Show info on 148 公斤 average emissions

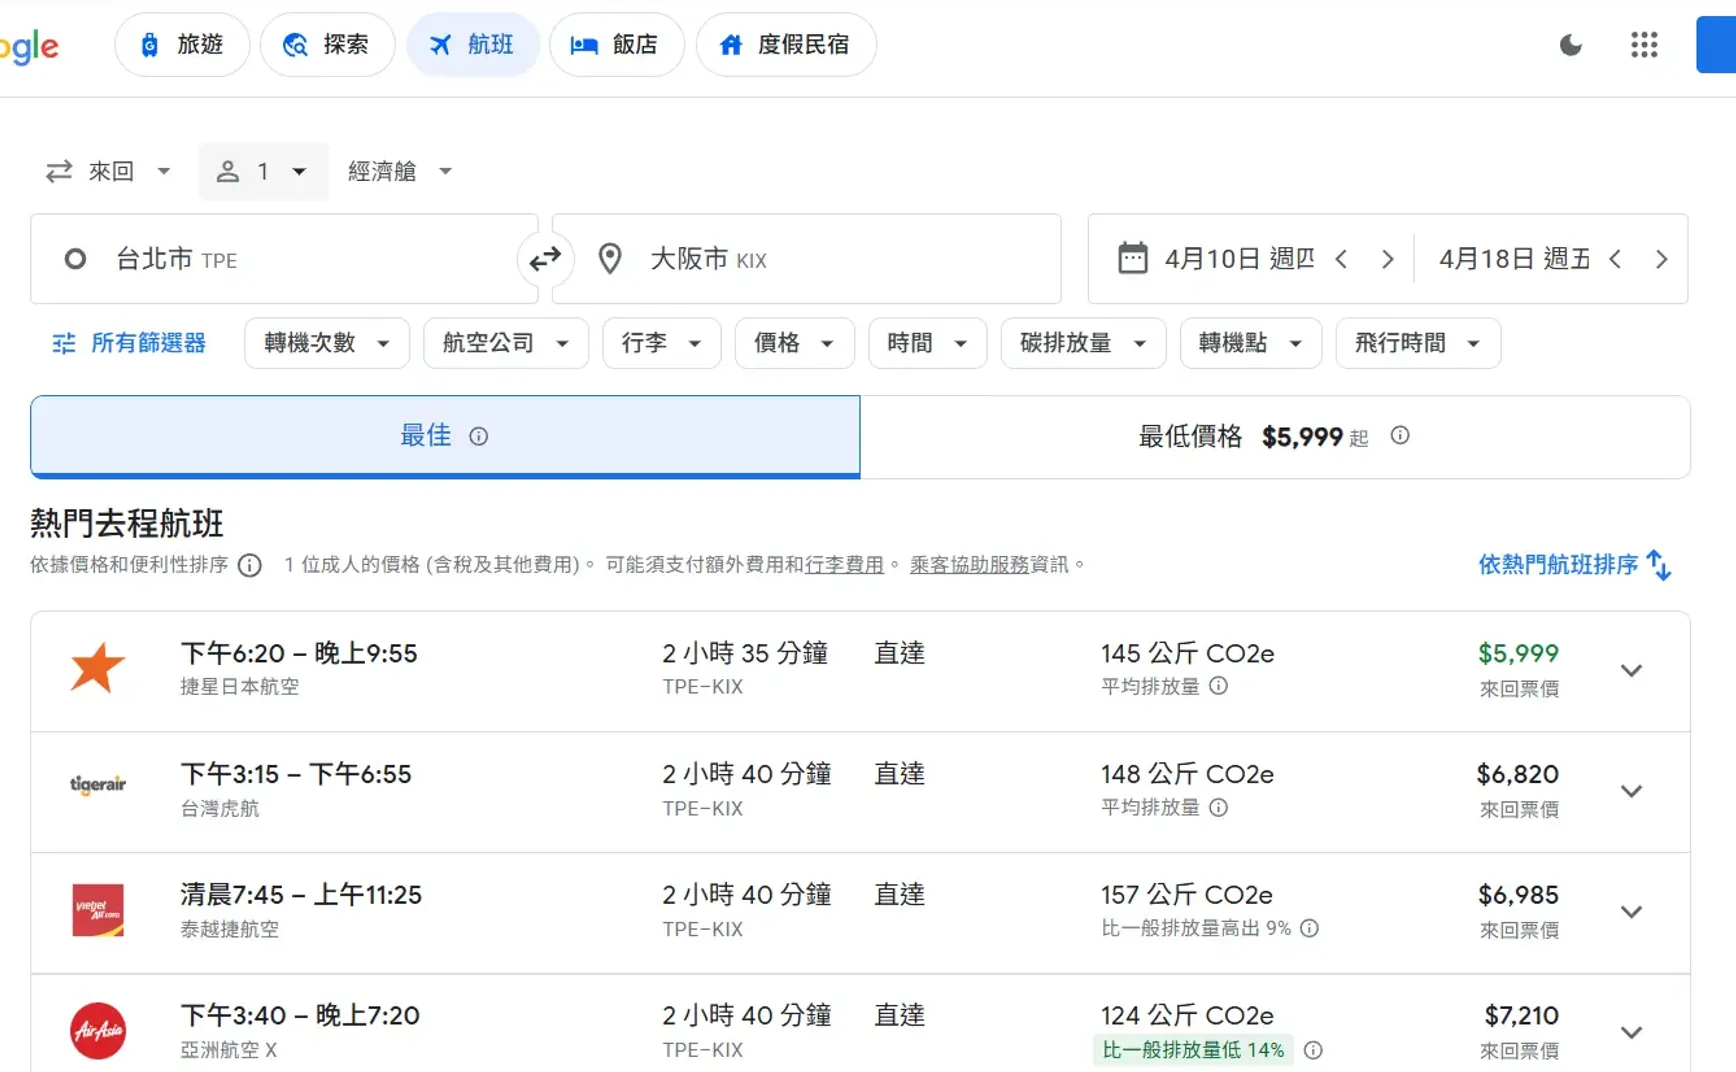click(1218, 807)
